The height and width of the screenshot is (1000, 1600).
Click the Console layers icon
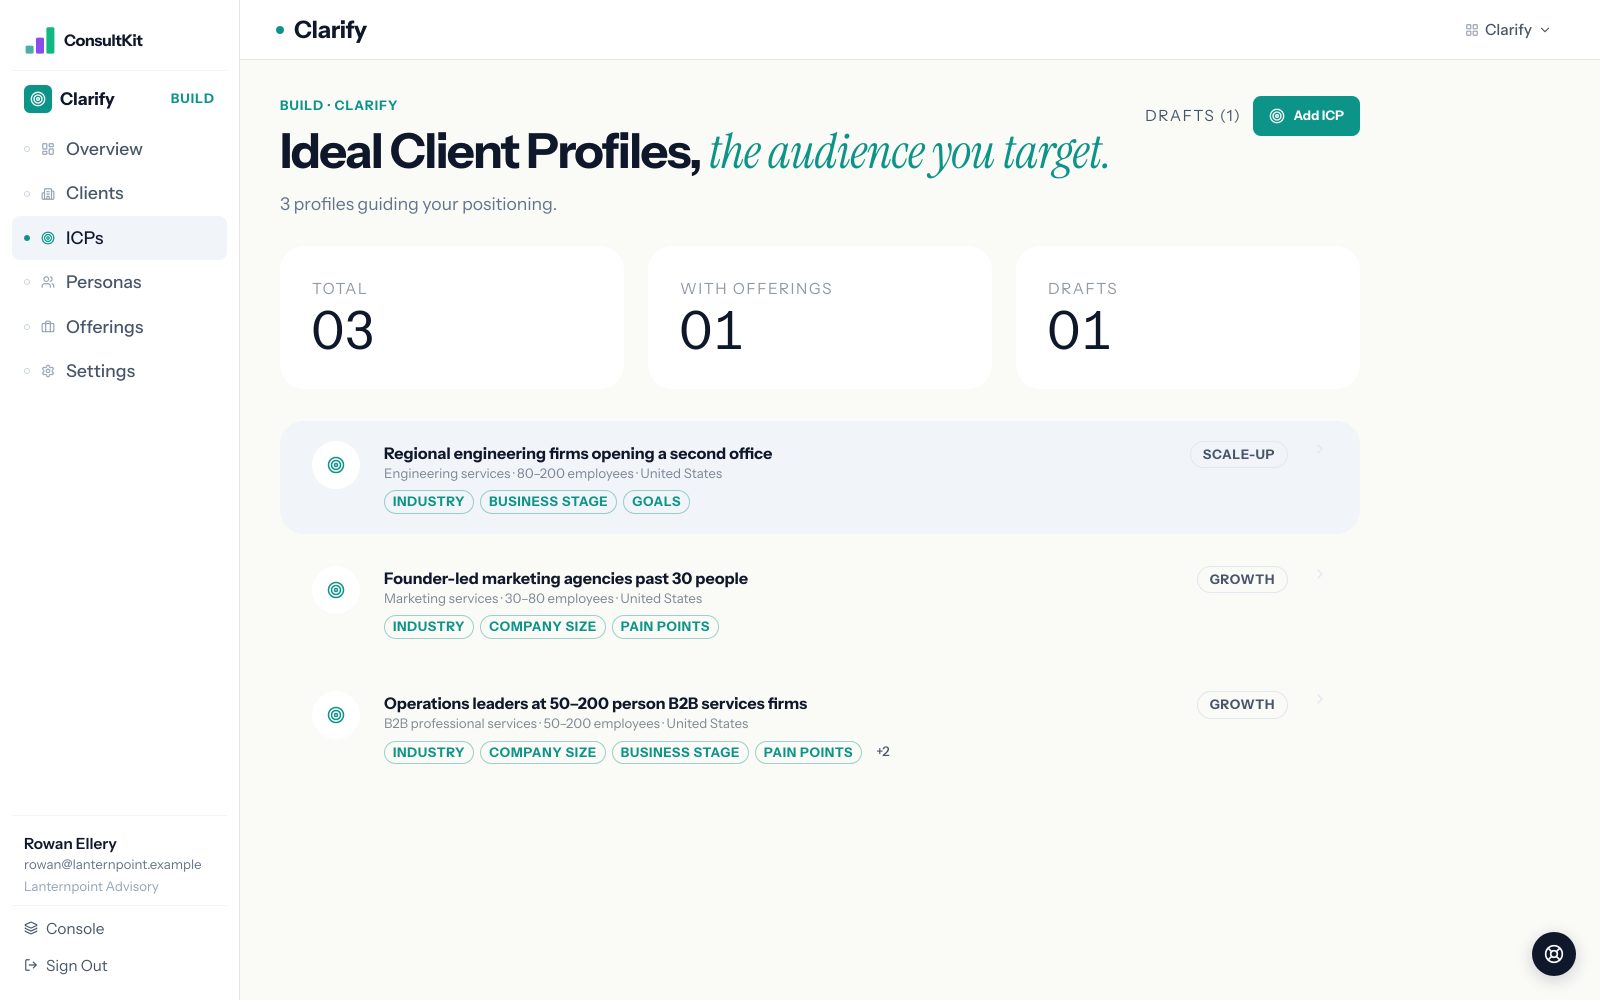(x=31, y=928)
